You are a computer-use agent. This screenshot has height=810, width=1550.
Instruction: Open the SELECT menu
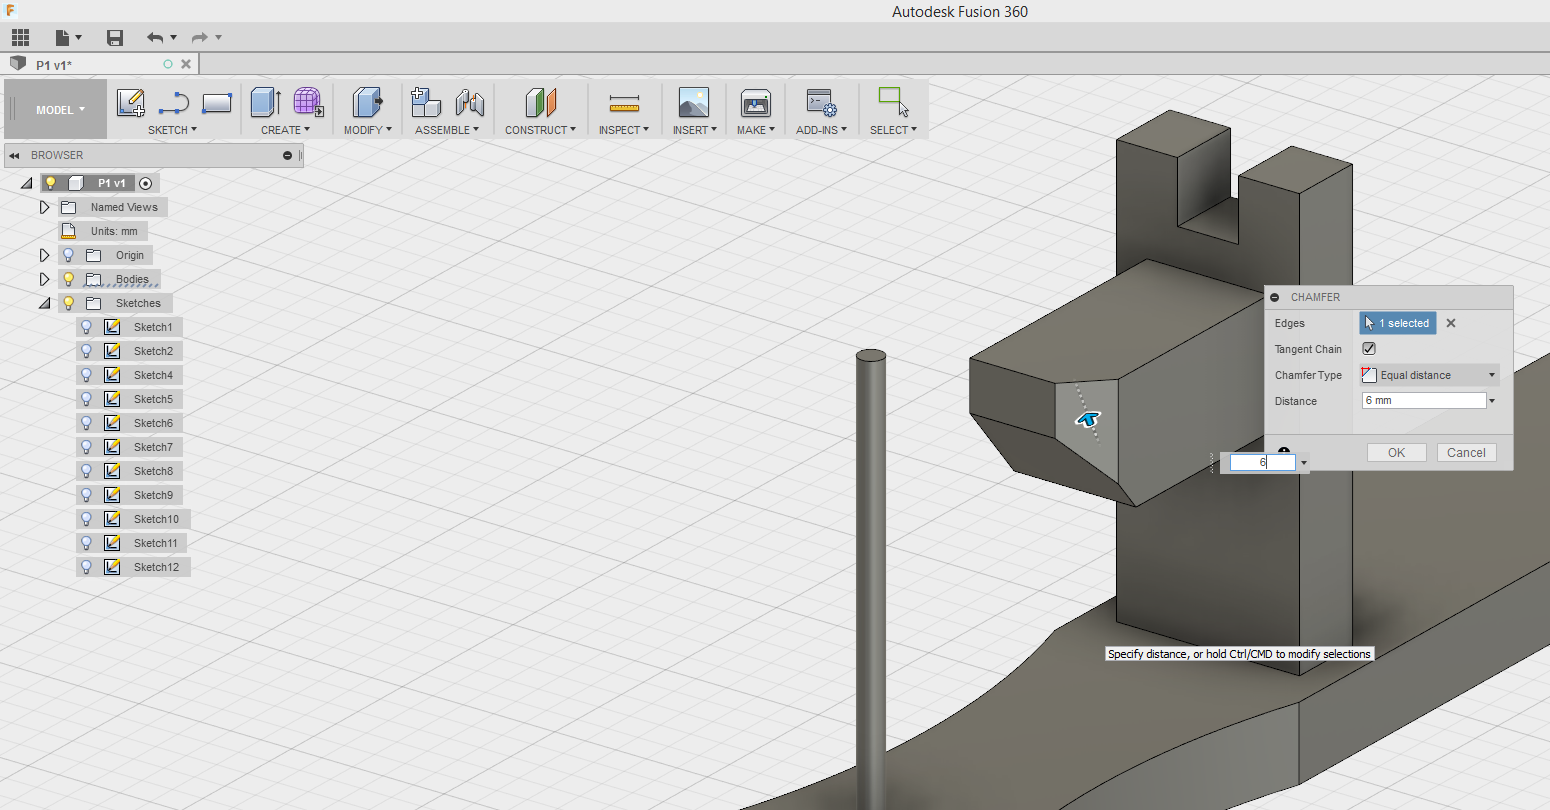tap(893, 130)
